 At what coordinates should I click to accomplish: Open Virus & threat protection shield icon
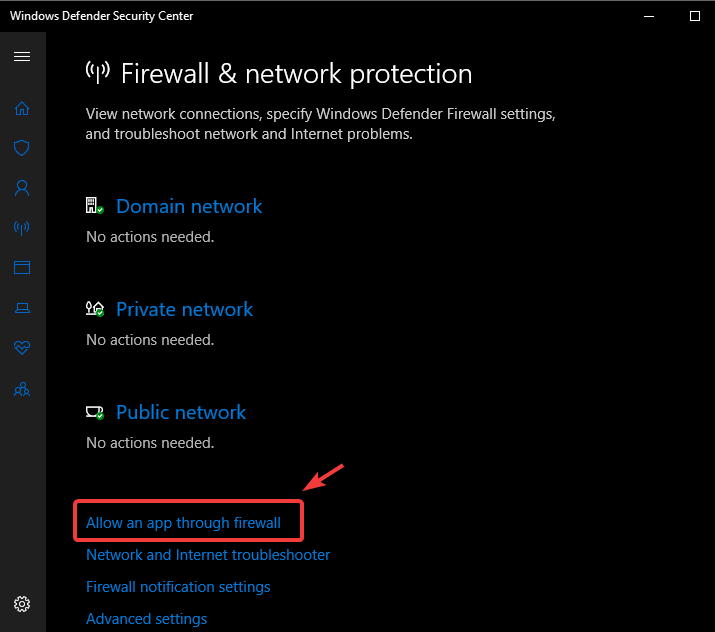22,148
